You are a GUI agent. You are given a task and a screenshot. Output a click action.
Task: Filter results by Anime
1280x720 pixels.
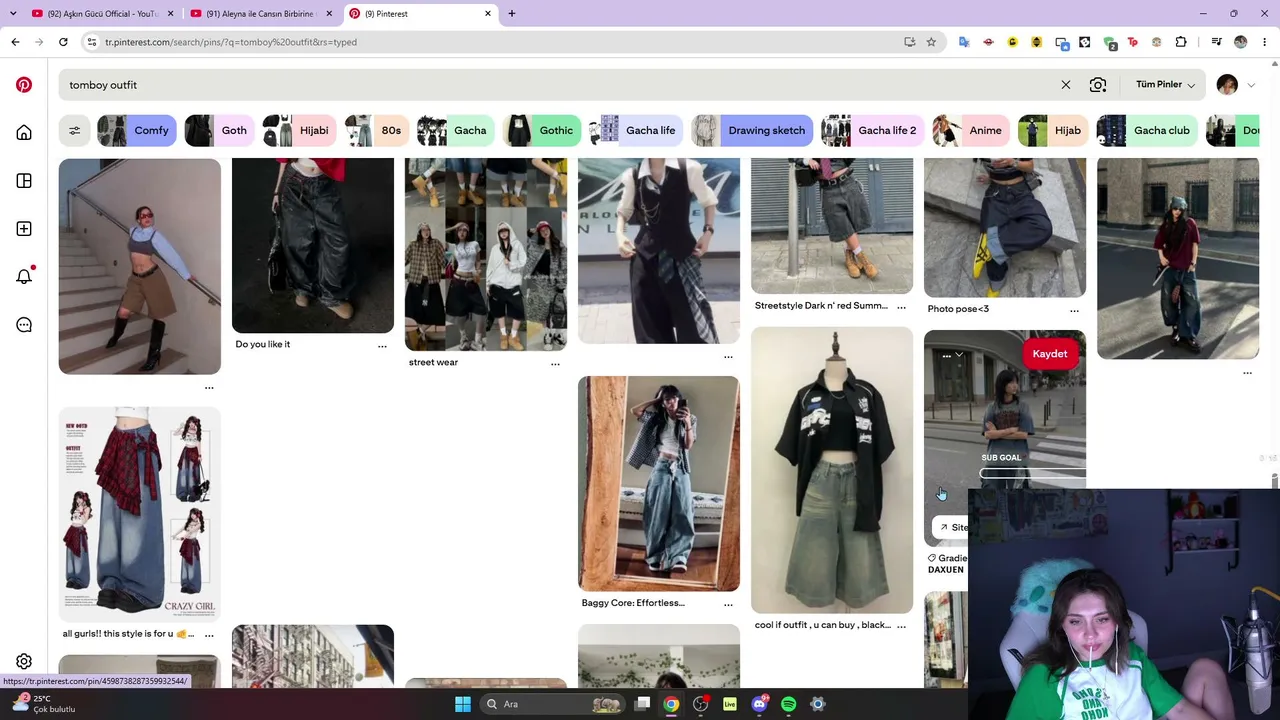coord(971,130)
